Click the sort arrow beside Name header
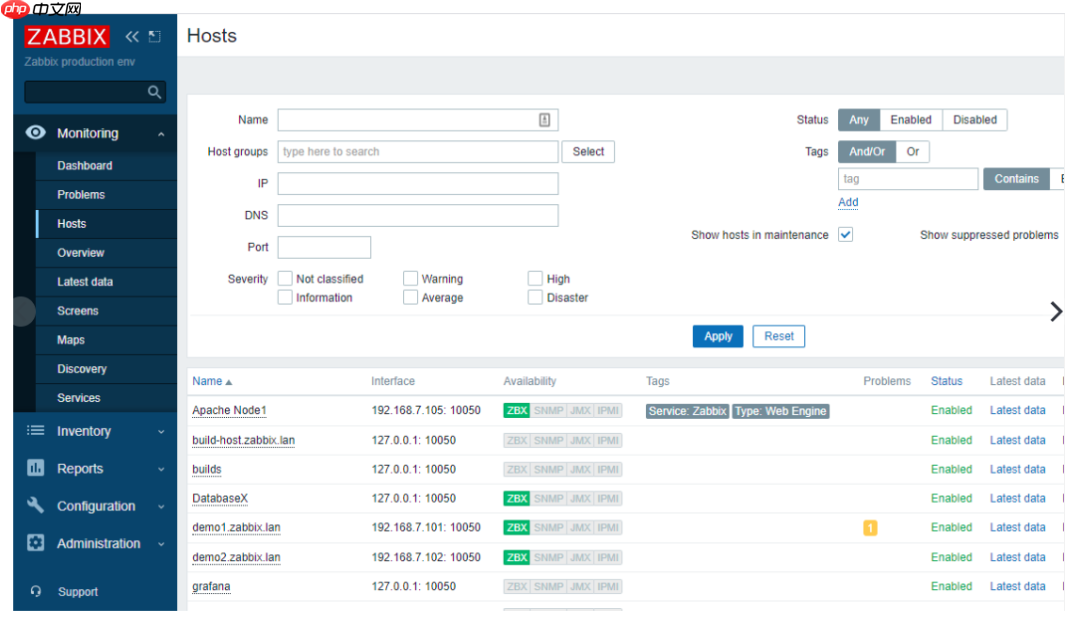 [229, 382]
